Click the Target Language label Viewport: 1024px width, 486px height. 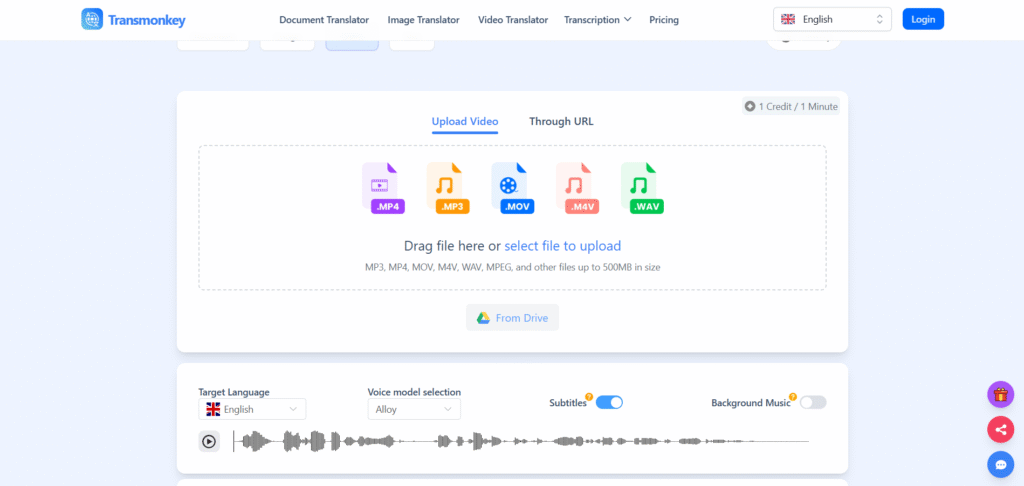(234, 392)
